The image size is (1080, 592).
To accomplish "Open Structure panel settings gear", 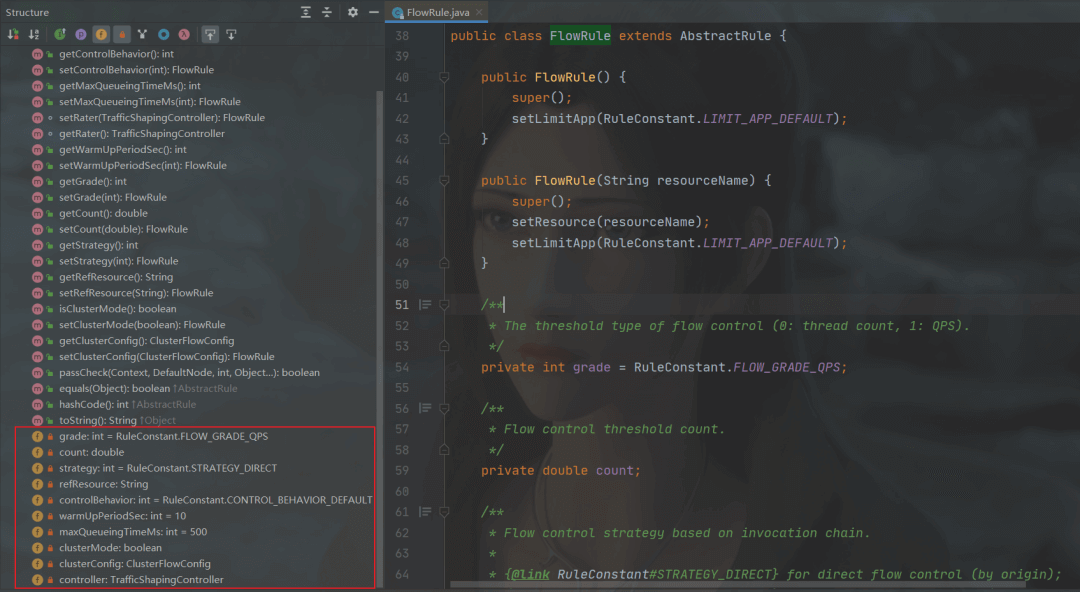I will [353, 12].
